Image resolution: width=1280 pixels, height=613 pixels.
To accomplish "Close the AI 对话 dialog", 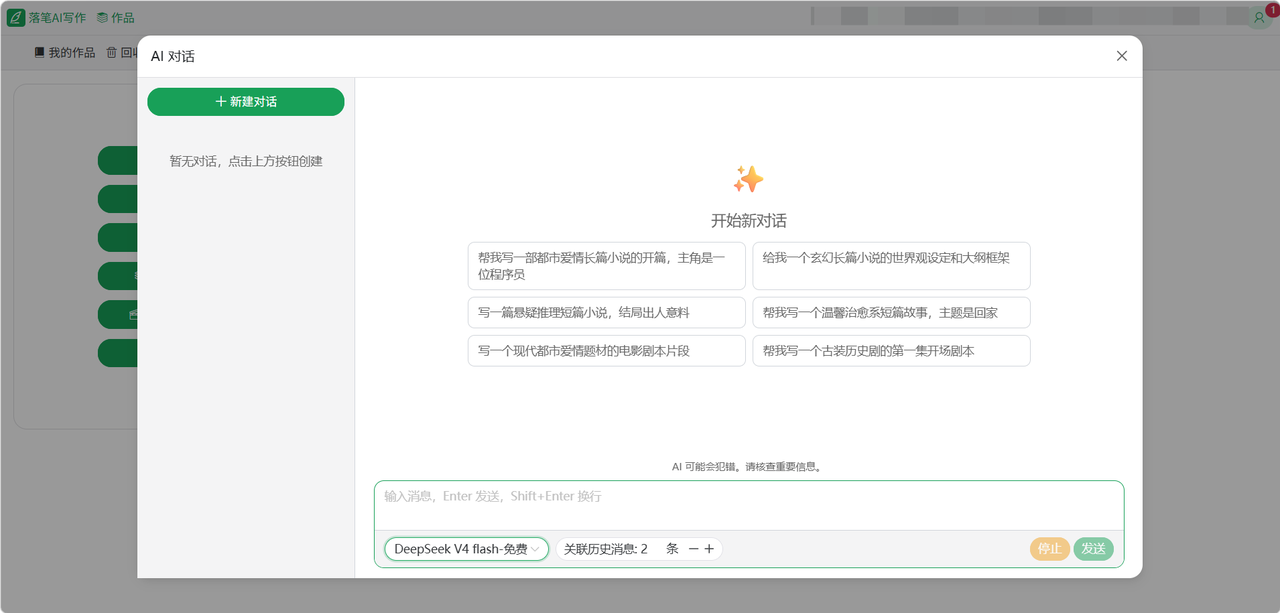I will click(x=1122, y=56).
